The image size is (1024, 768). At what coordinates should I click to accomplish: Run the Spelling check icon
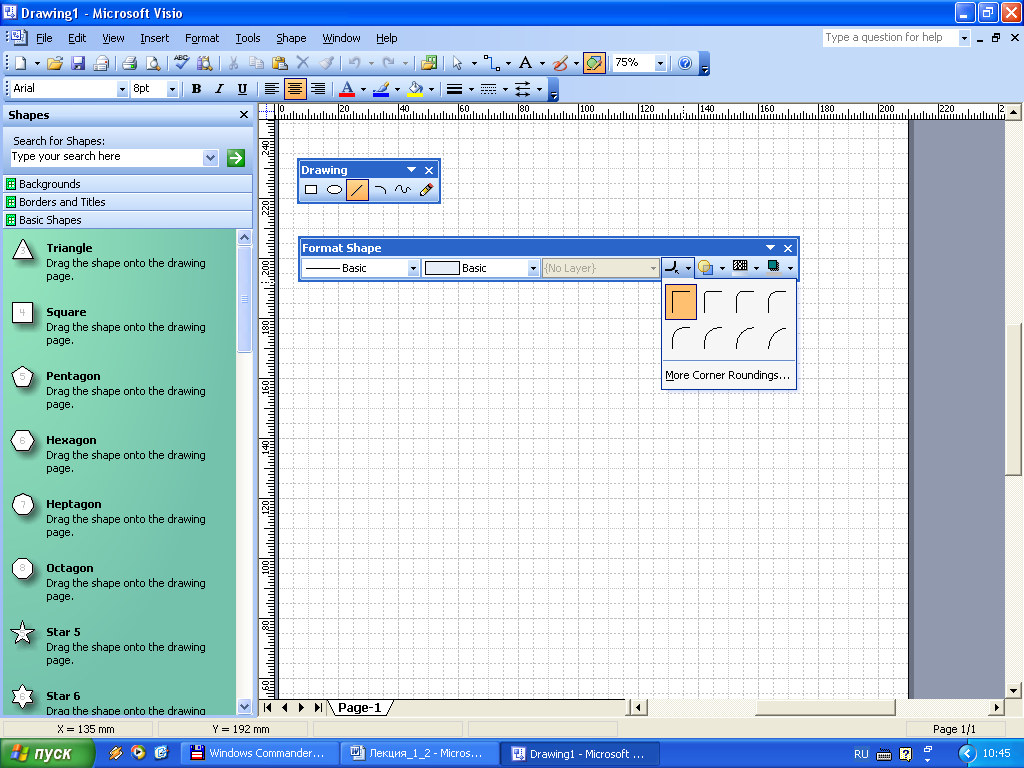[182, 63]
